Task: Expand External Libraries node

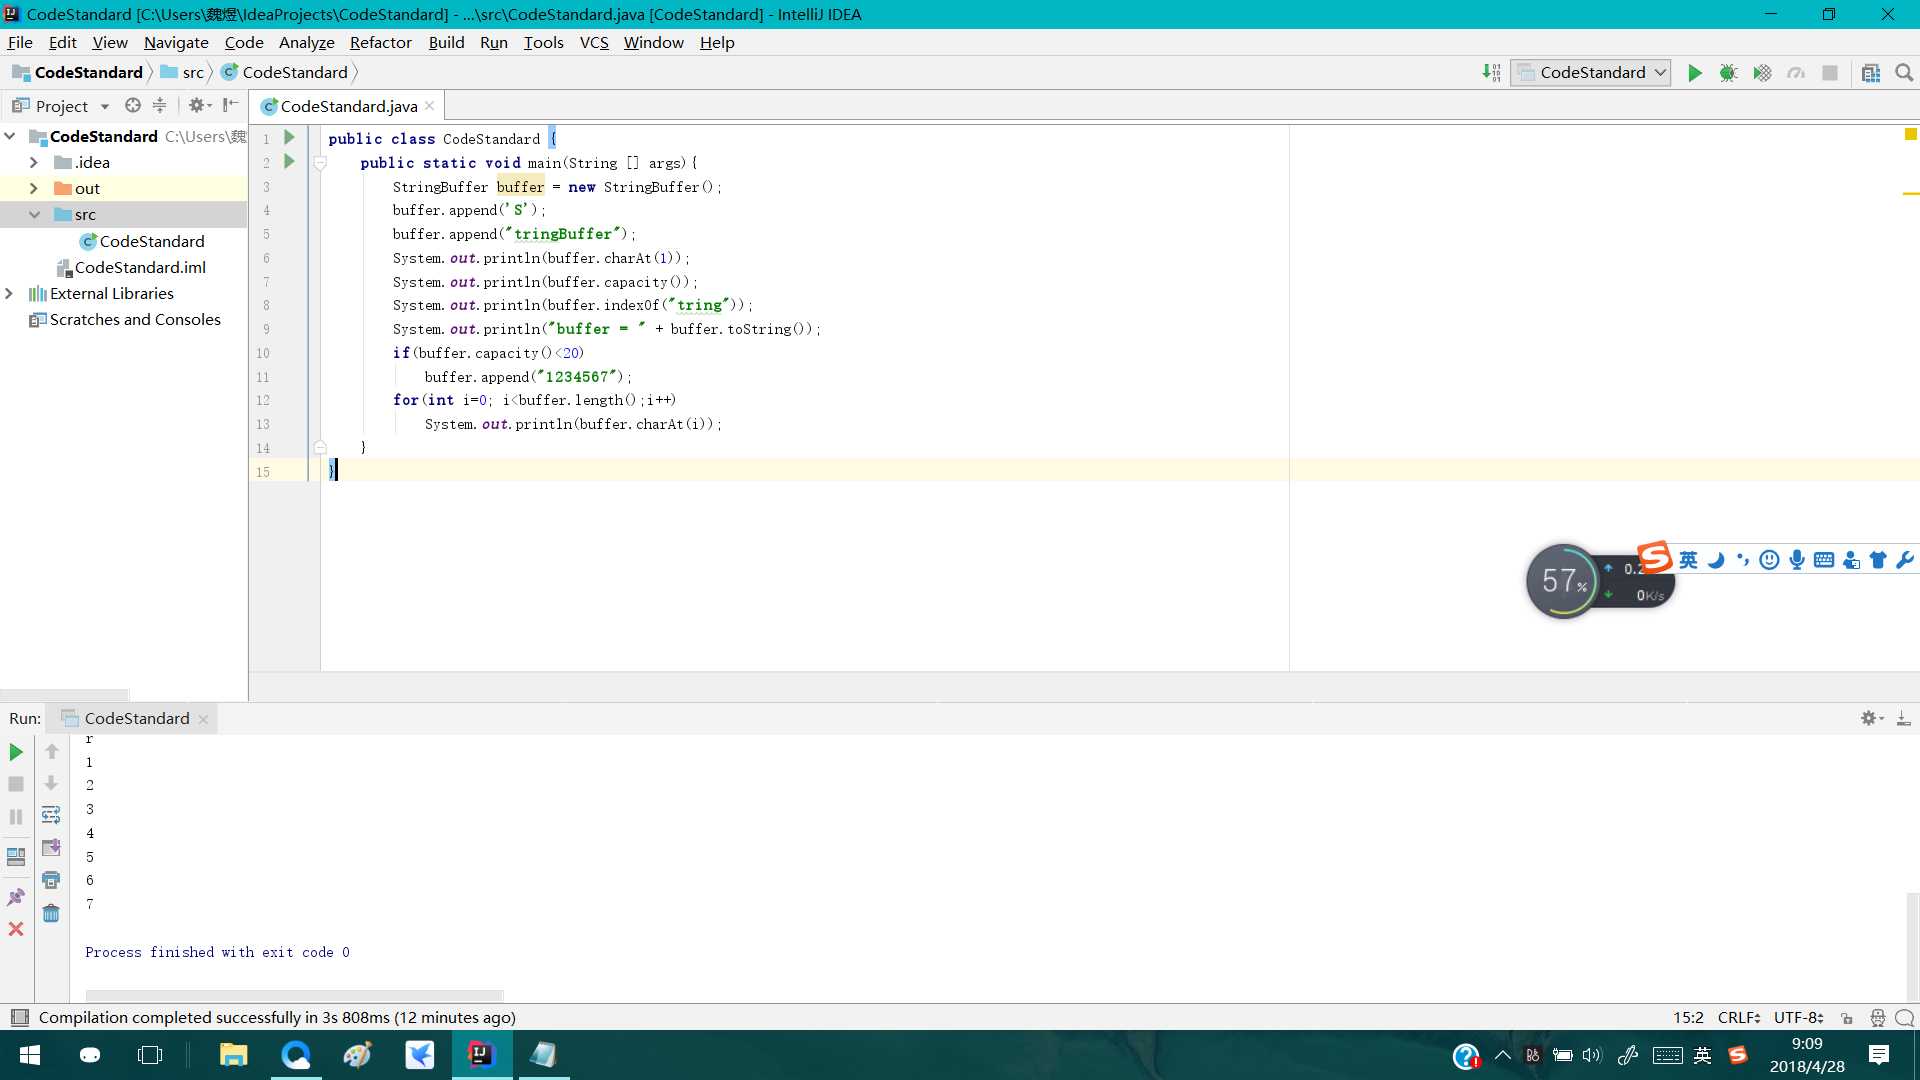Action: [x=10, y=293]
